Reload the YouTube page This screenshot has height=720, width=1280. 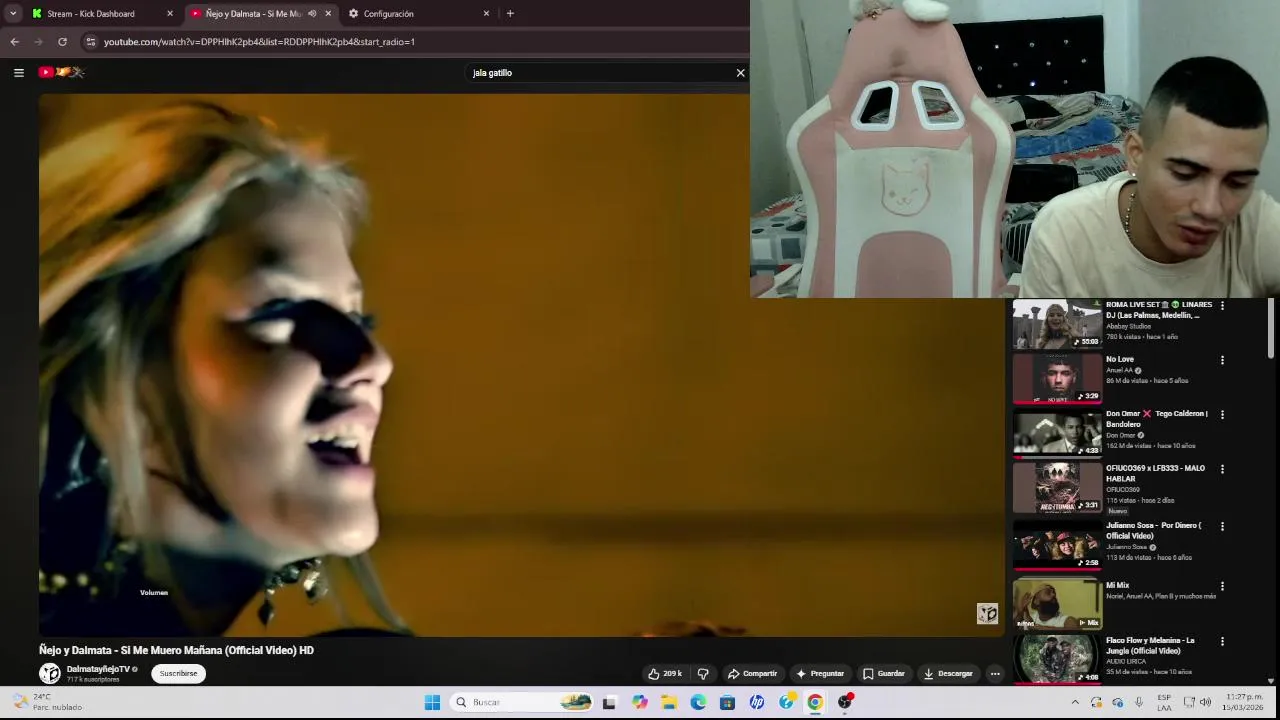(x=62, y=42)
